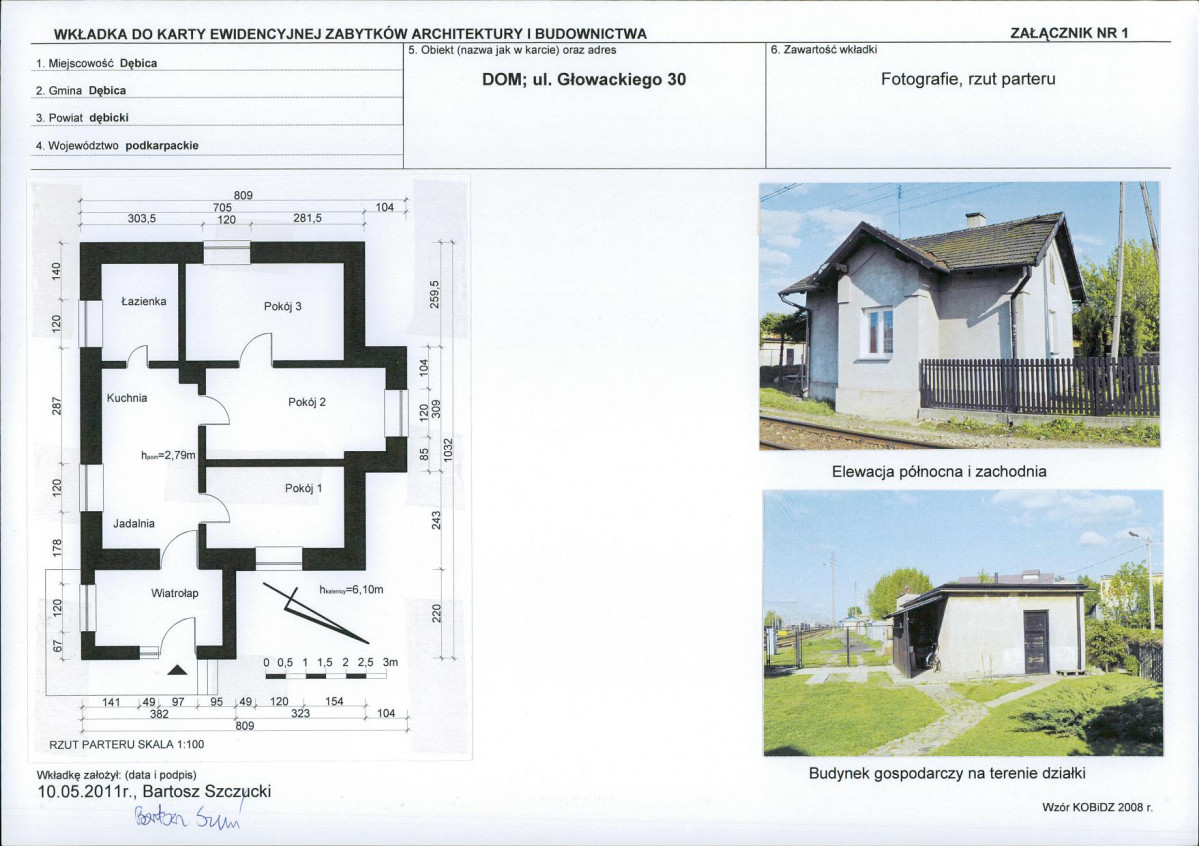
Task: Click the title DOM; ul. Głowackiego 30
Action: [x=584, y=80]
